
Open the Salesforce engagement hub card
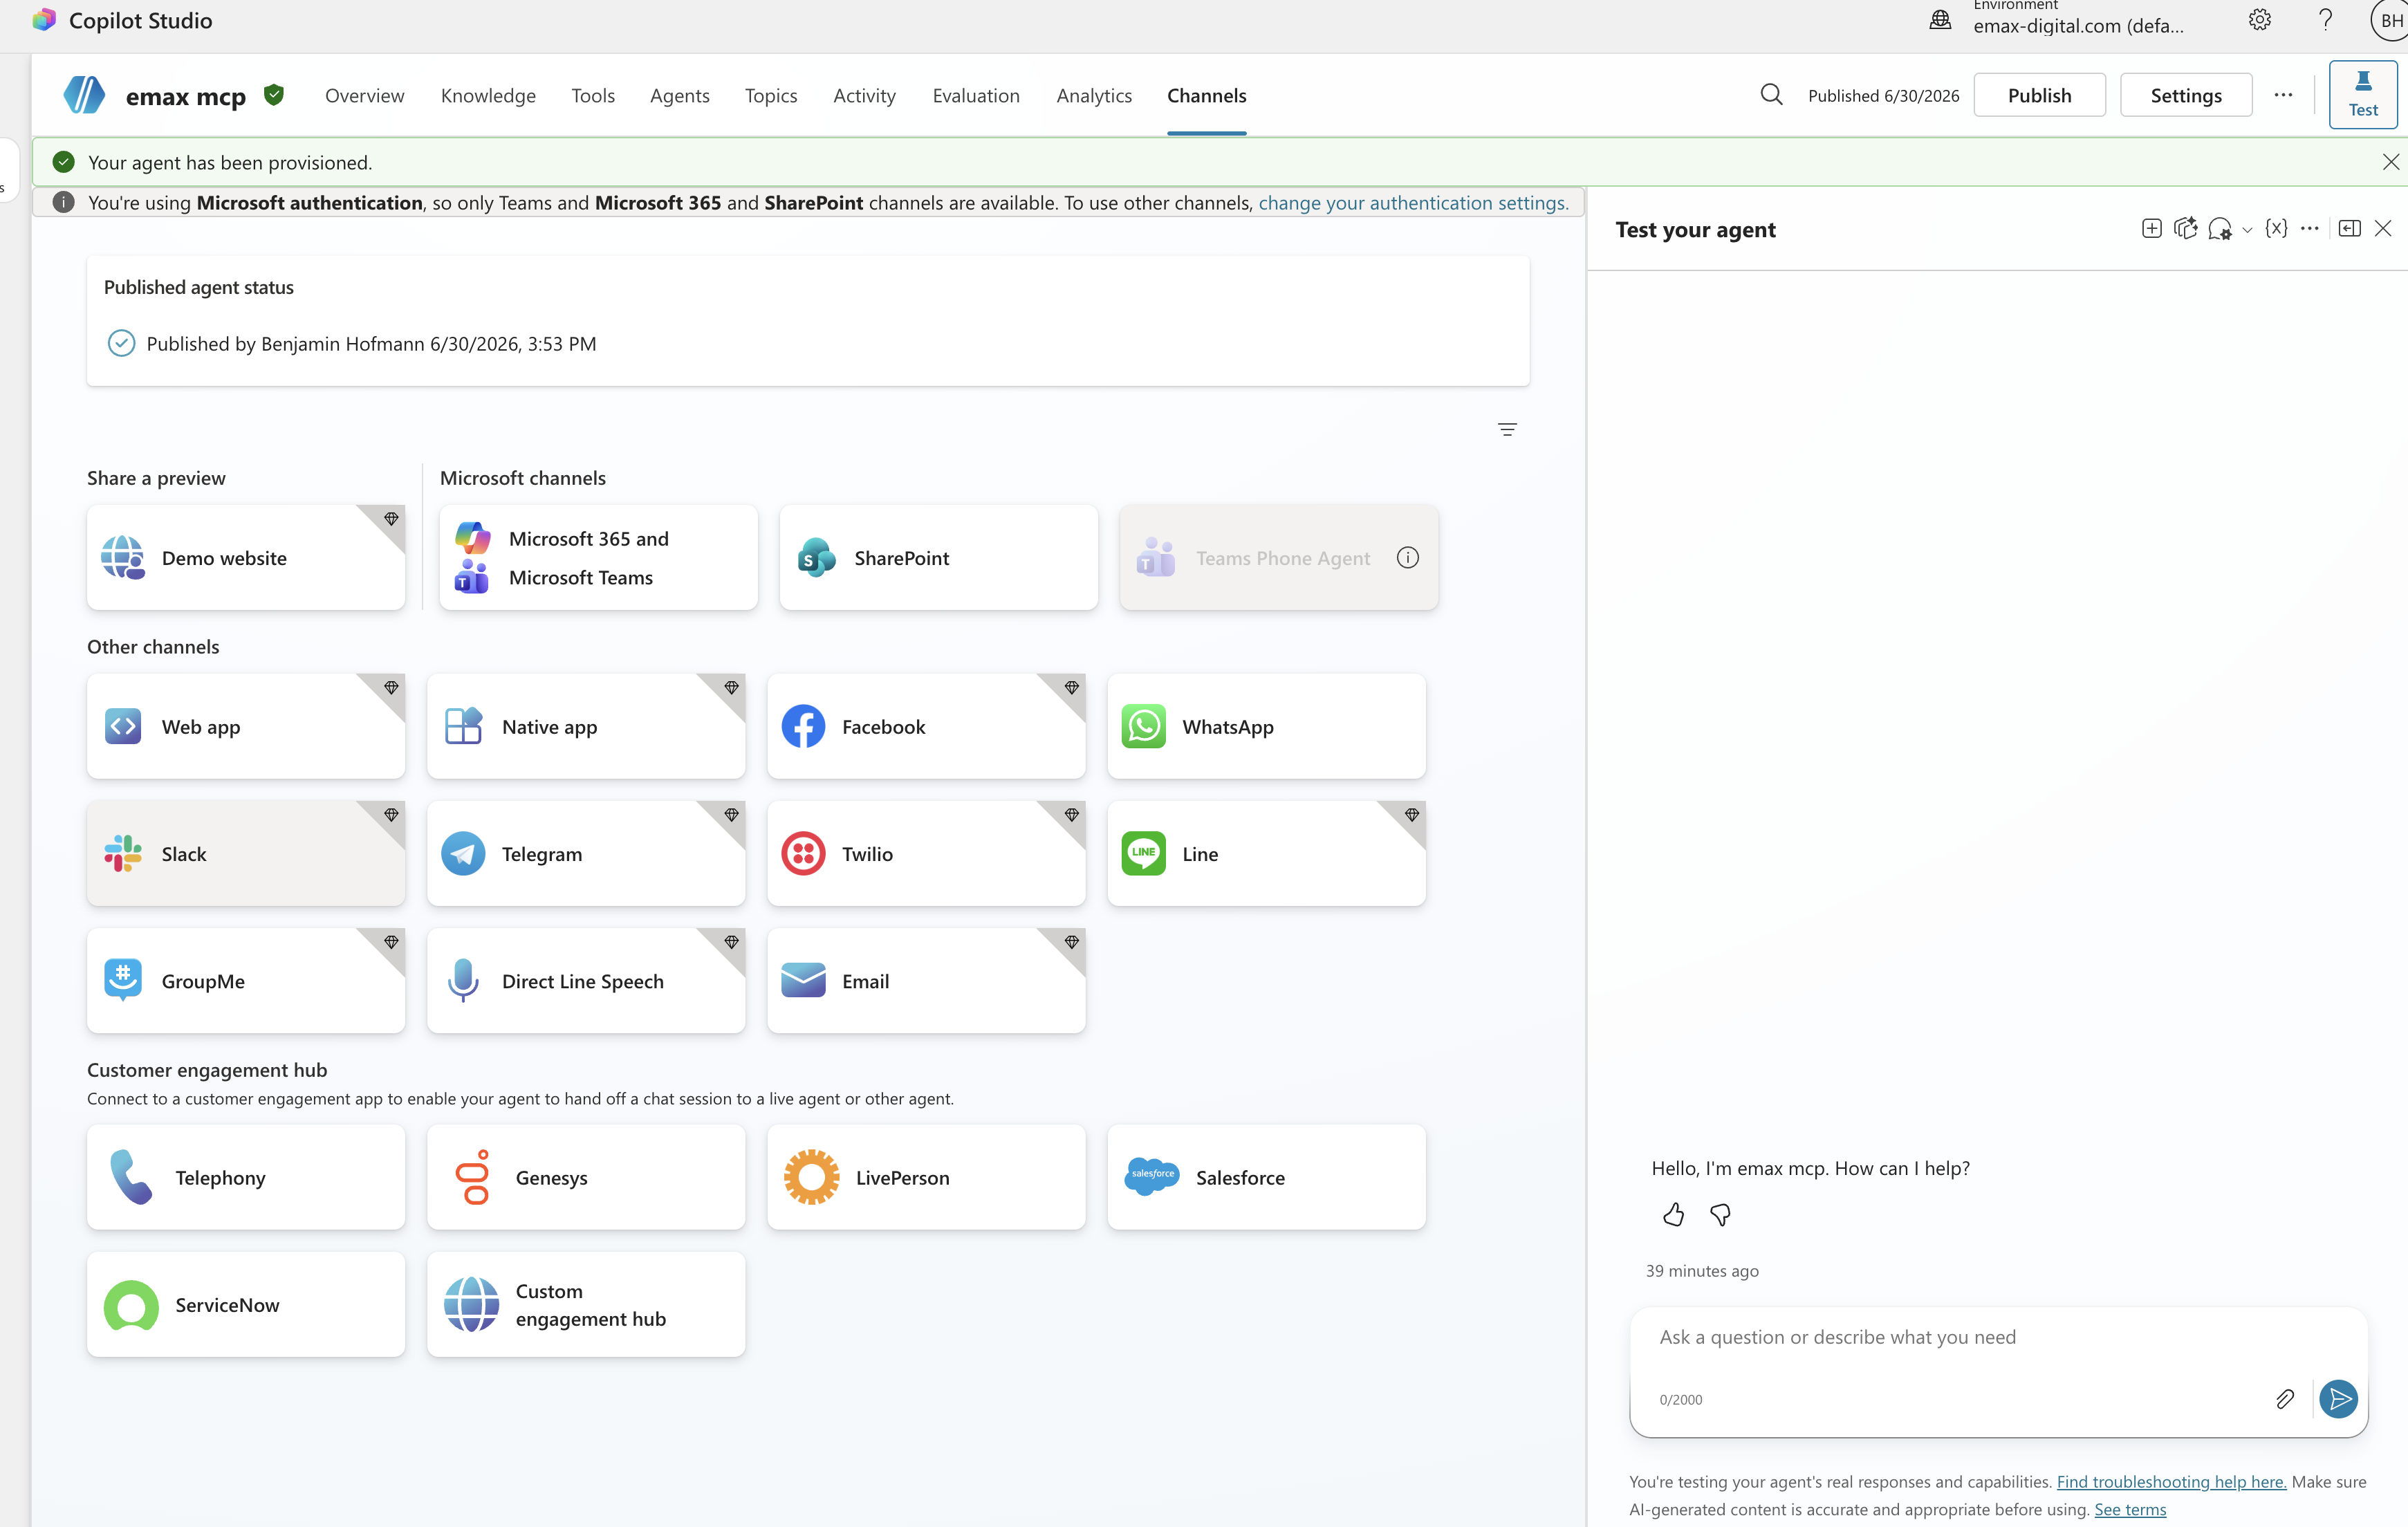[x=1266, y=1177]
